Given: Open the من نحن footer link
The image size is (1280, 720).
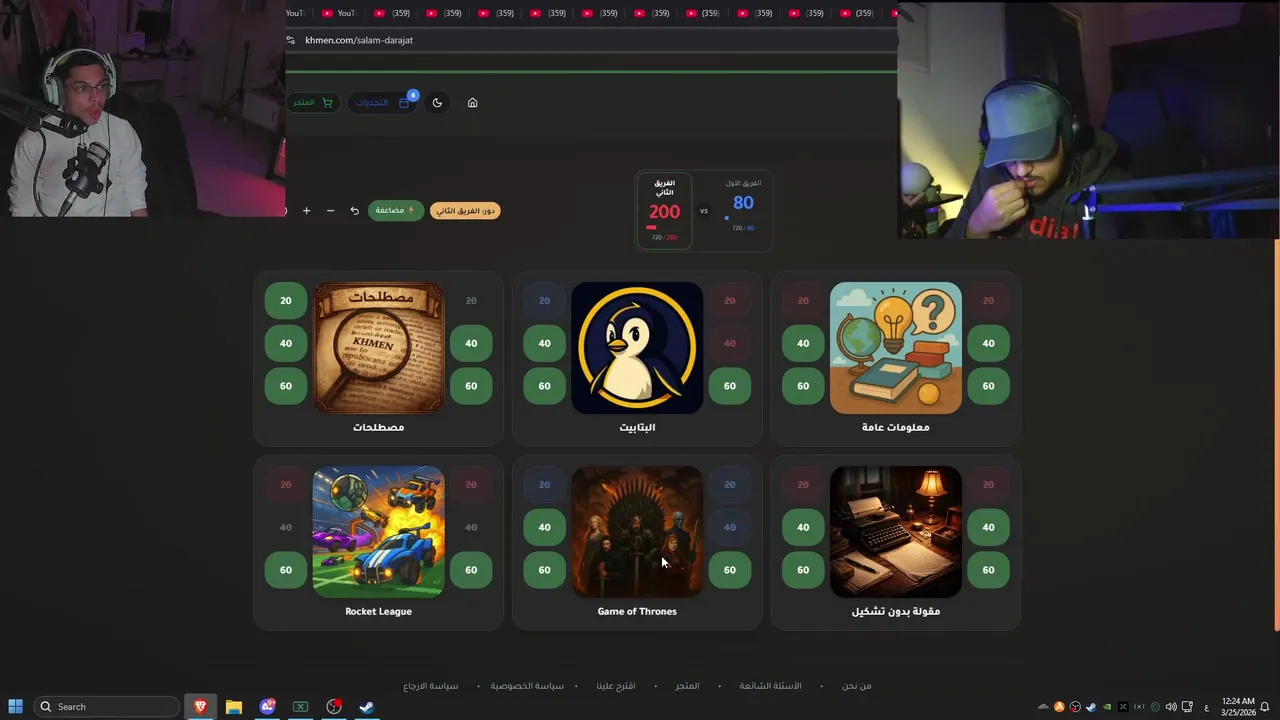Looking at the screenshot, I should click(856, 686).
